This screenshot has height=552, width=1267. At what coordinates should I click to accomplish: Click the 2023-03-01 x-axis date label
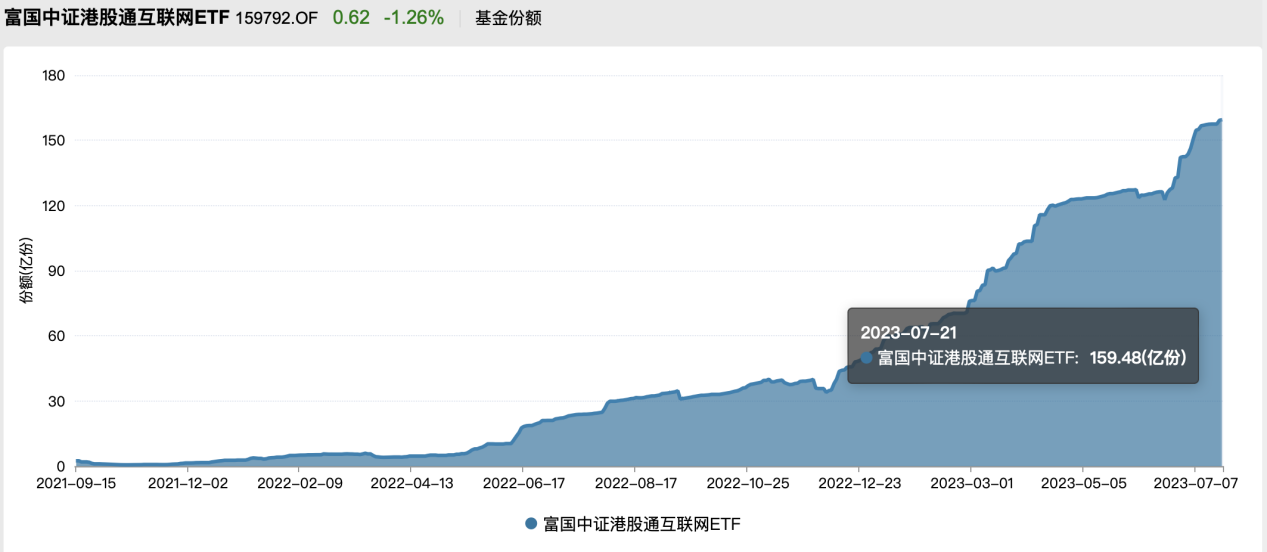[970, 482]
